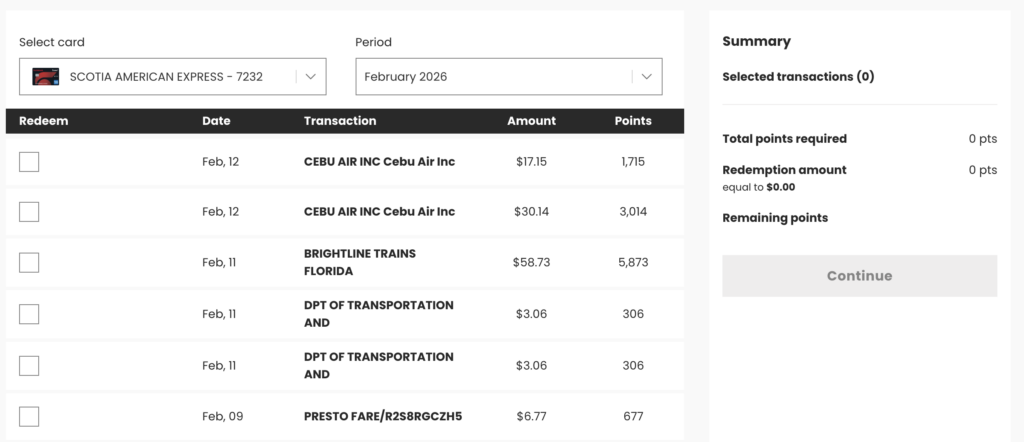Viewport: 1024px width, 442px height.
Task: Open the card selector showing 7232
Action: coord(172,76)
